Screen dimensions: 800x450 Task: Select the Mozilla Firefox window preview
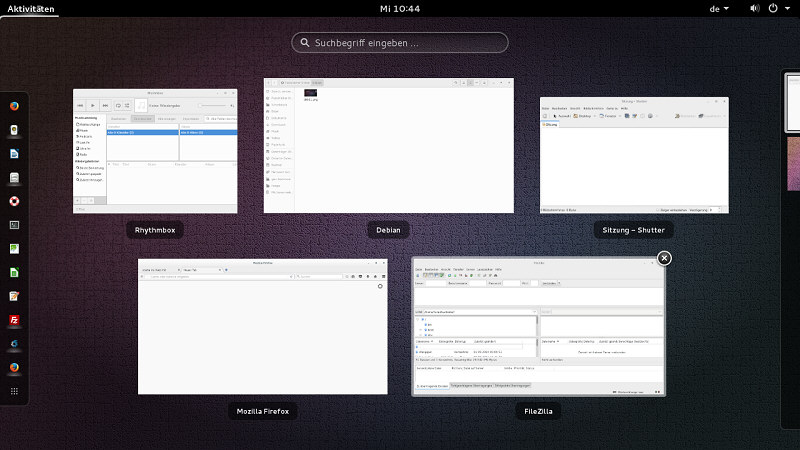coord(263,327)
